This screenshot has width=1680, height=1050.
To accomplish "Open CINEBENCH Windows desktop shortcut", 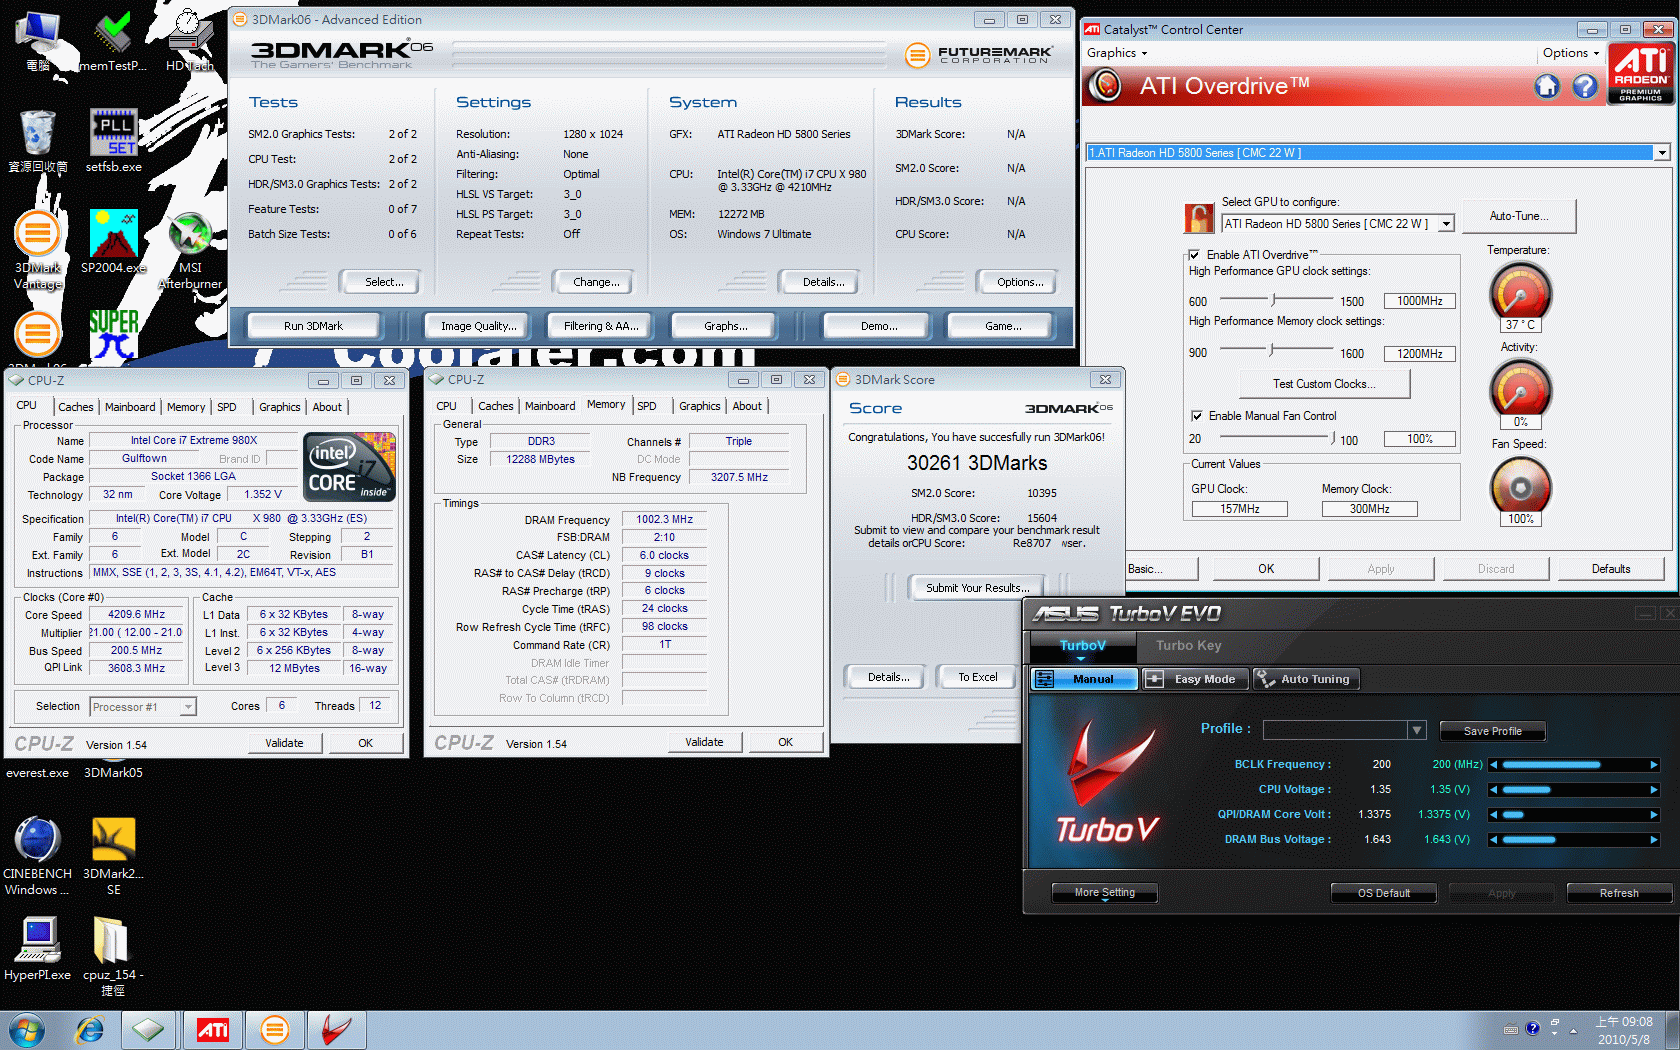I will (37, 855).
